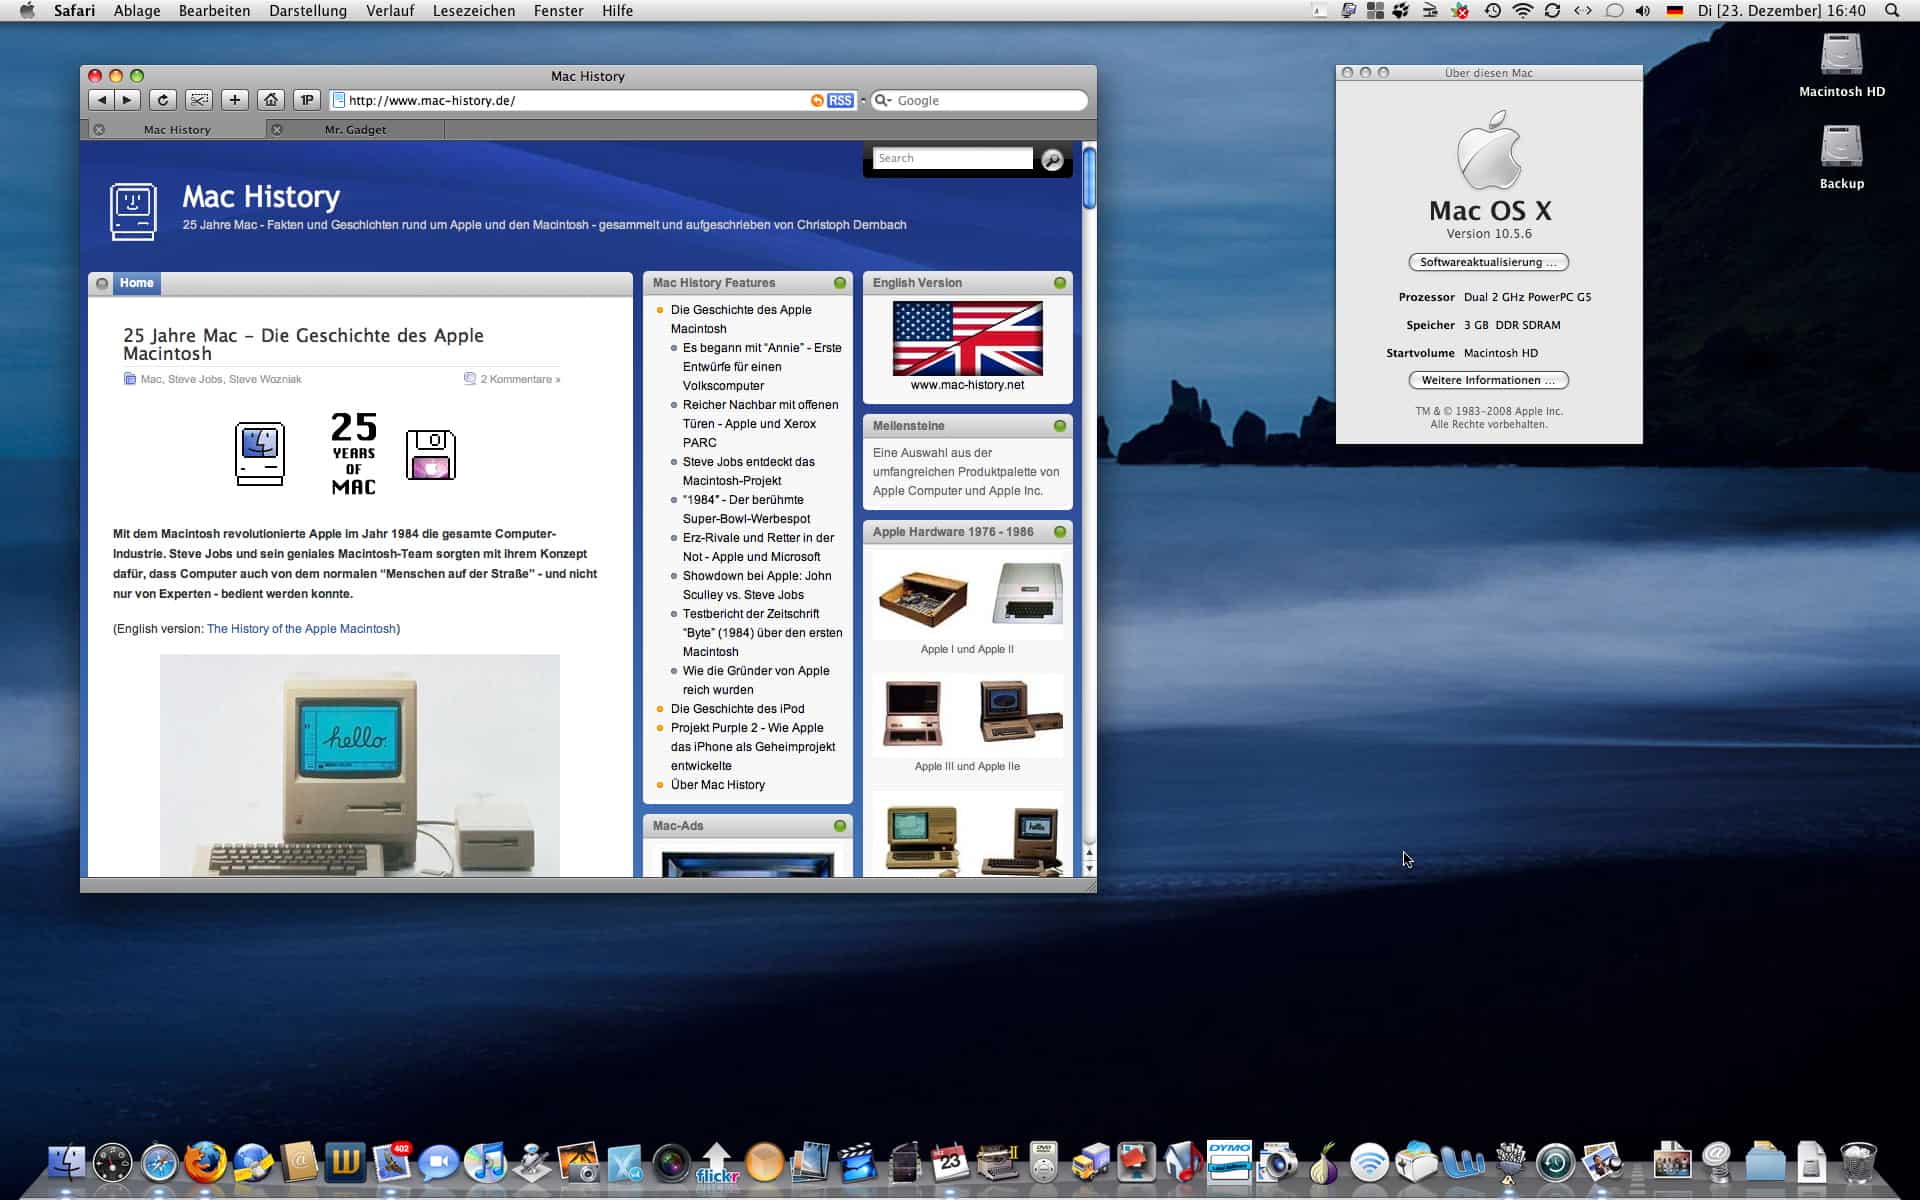The width and height of the screenshot is (1920, 1200).
Task: Open the 1Password toolbar button
Action: [307, 100]
